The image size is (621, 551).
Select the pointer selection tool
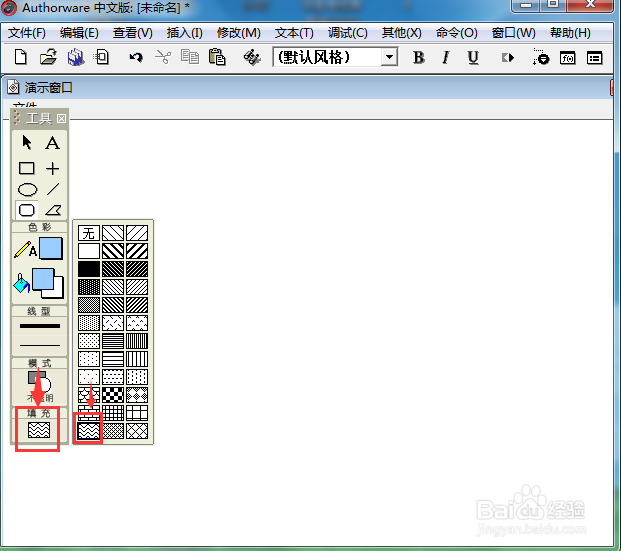tap(27, 143)
